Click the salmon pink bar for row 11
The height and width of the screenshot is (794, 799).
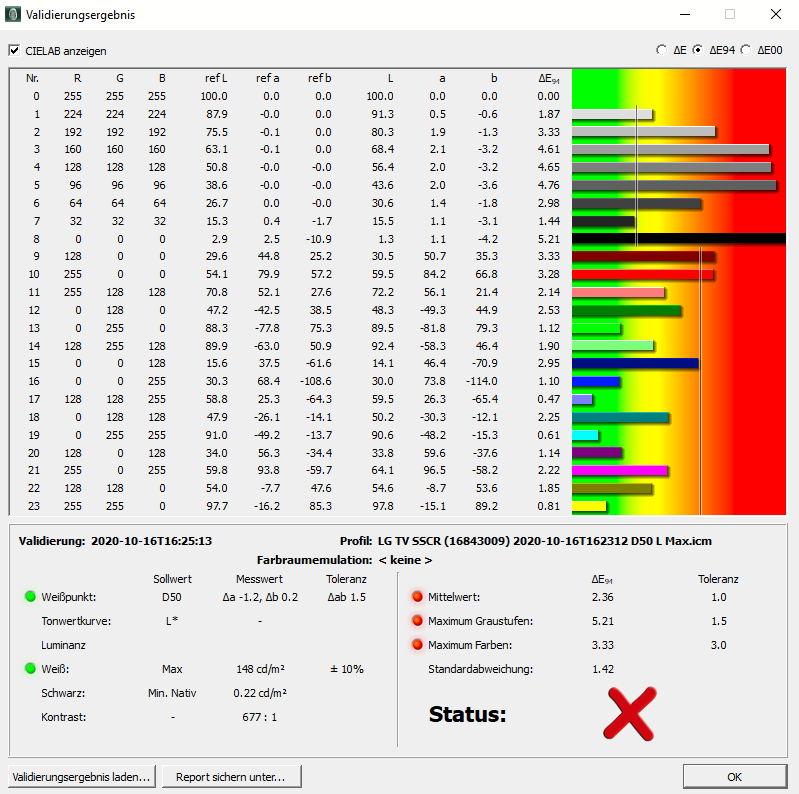point(618,293)
